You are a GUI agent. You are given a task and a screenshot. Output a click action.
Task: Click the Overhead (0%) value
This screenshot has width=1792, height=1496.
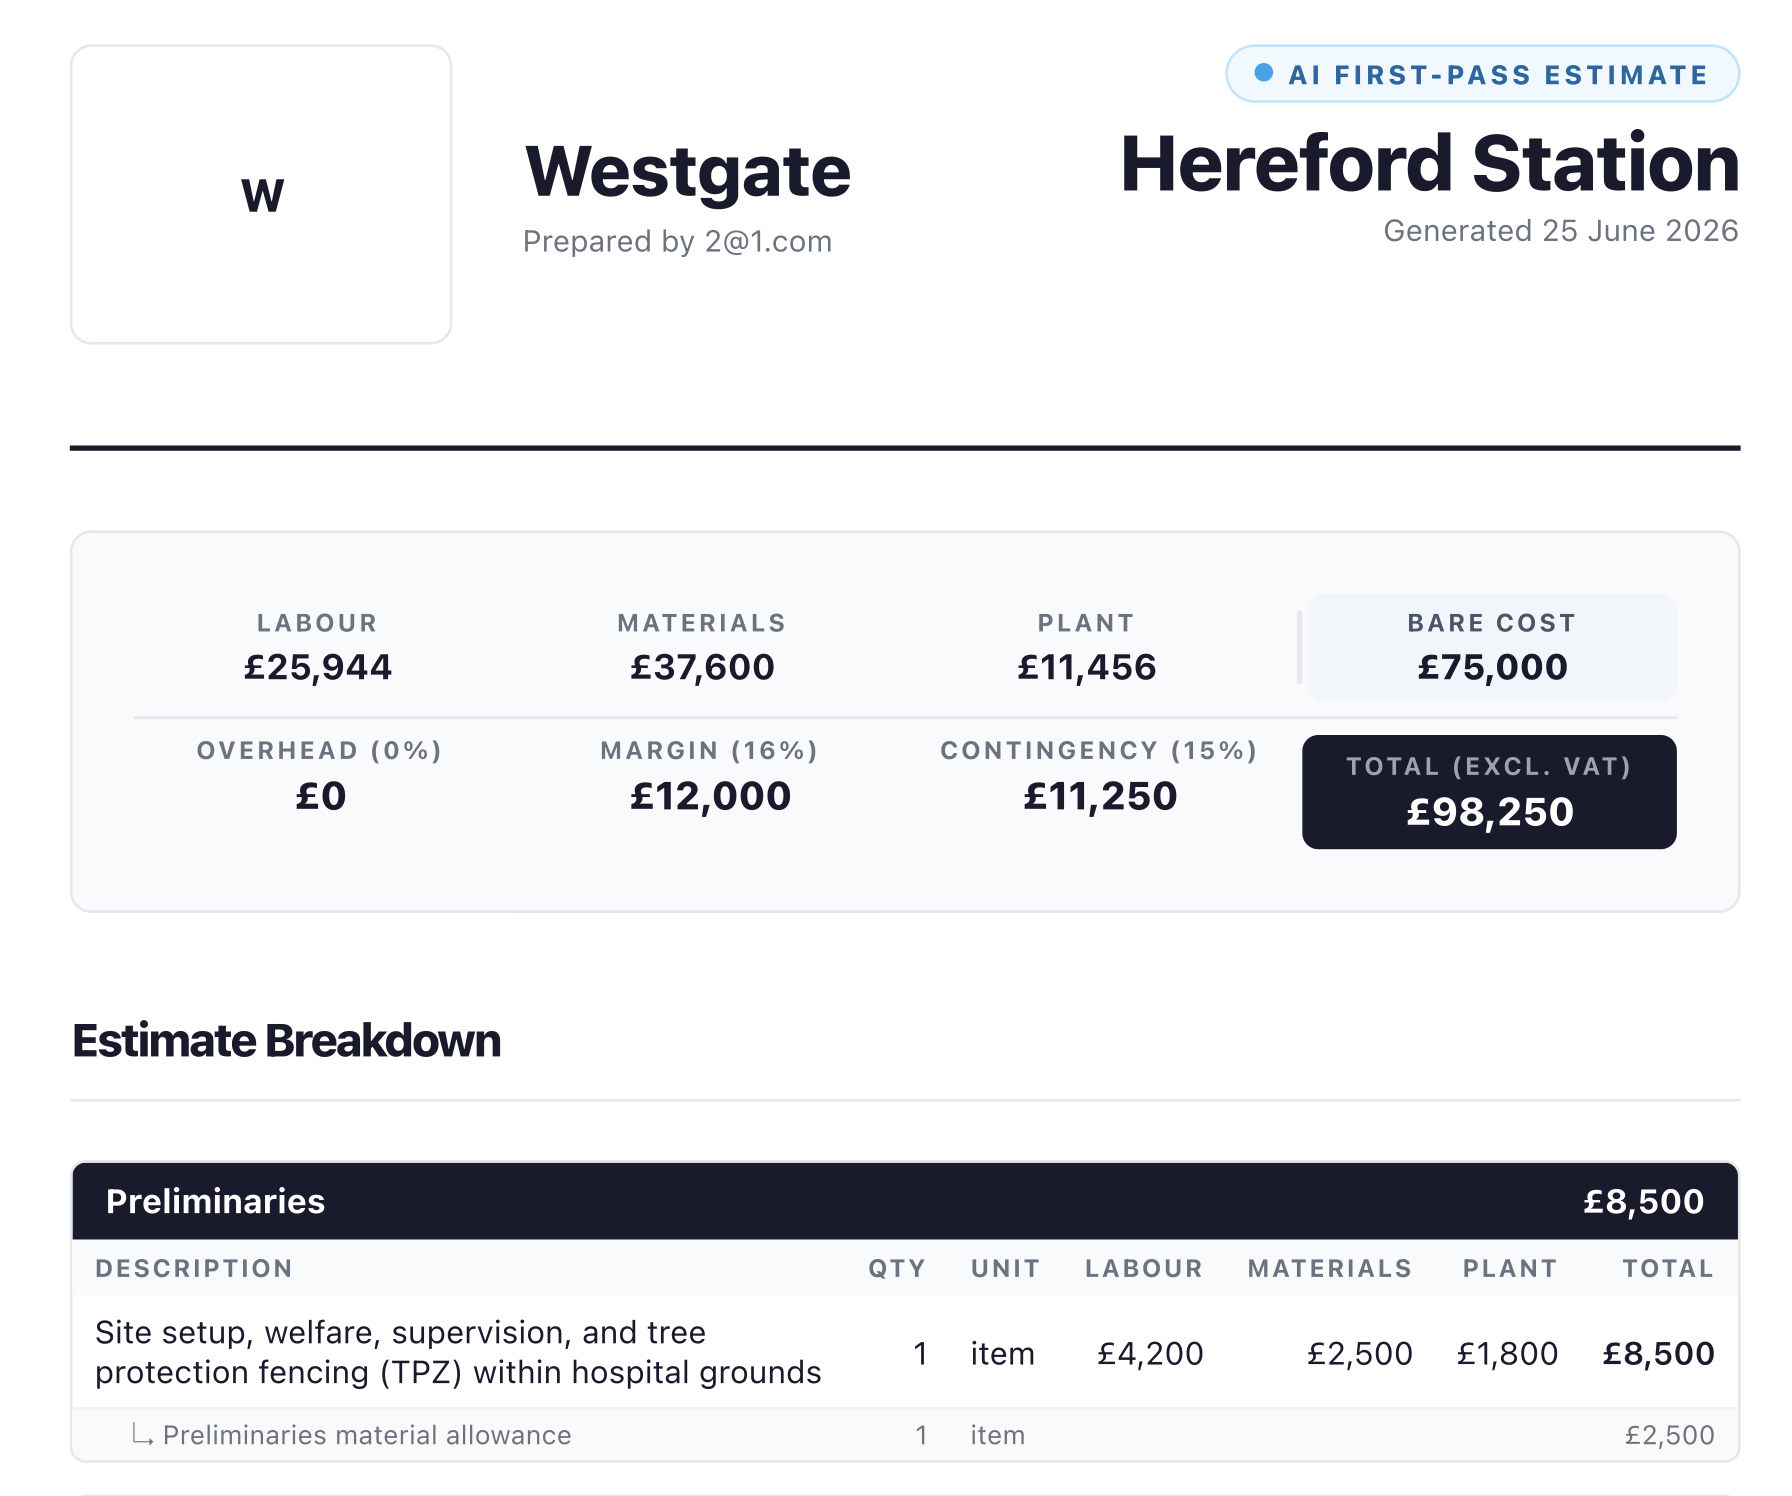pos(320,796)
